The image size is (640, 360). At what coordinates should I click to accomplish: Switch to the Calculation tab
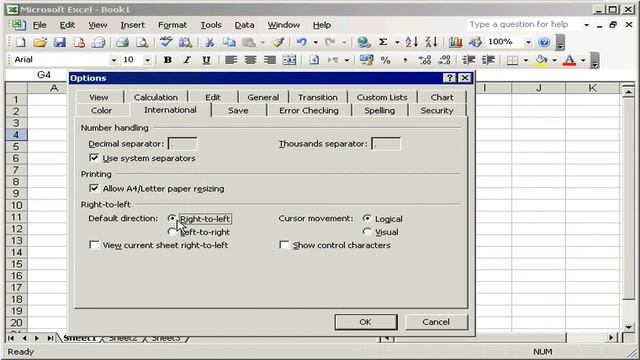156,97
